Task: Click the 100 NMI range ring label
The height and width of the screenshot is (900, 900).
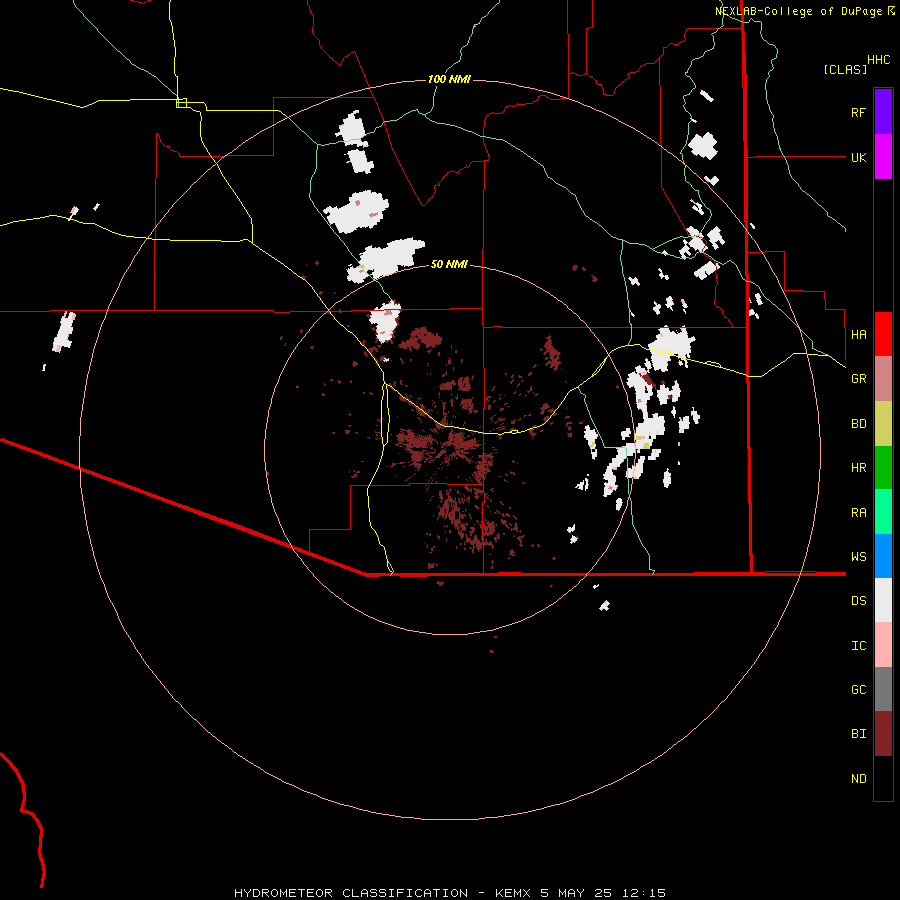Action: pos(449,79)
